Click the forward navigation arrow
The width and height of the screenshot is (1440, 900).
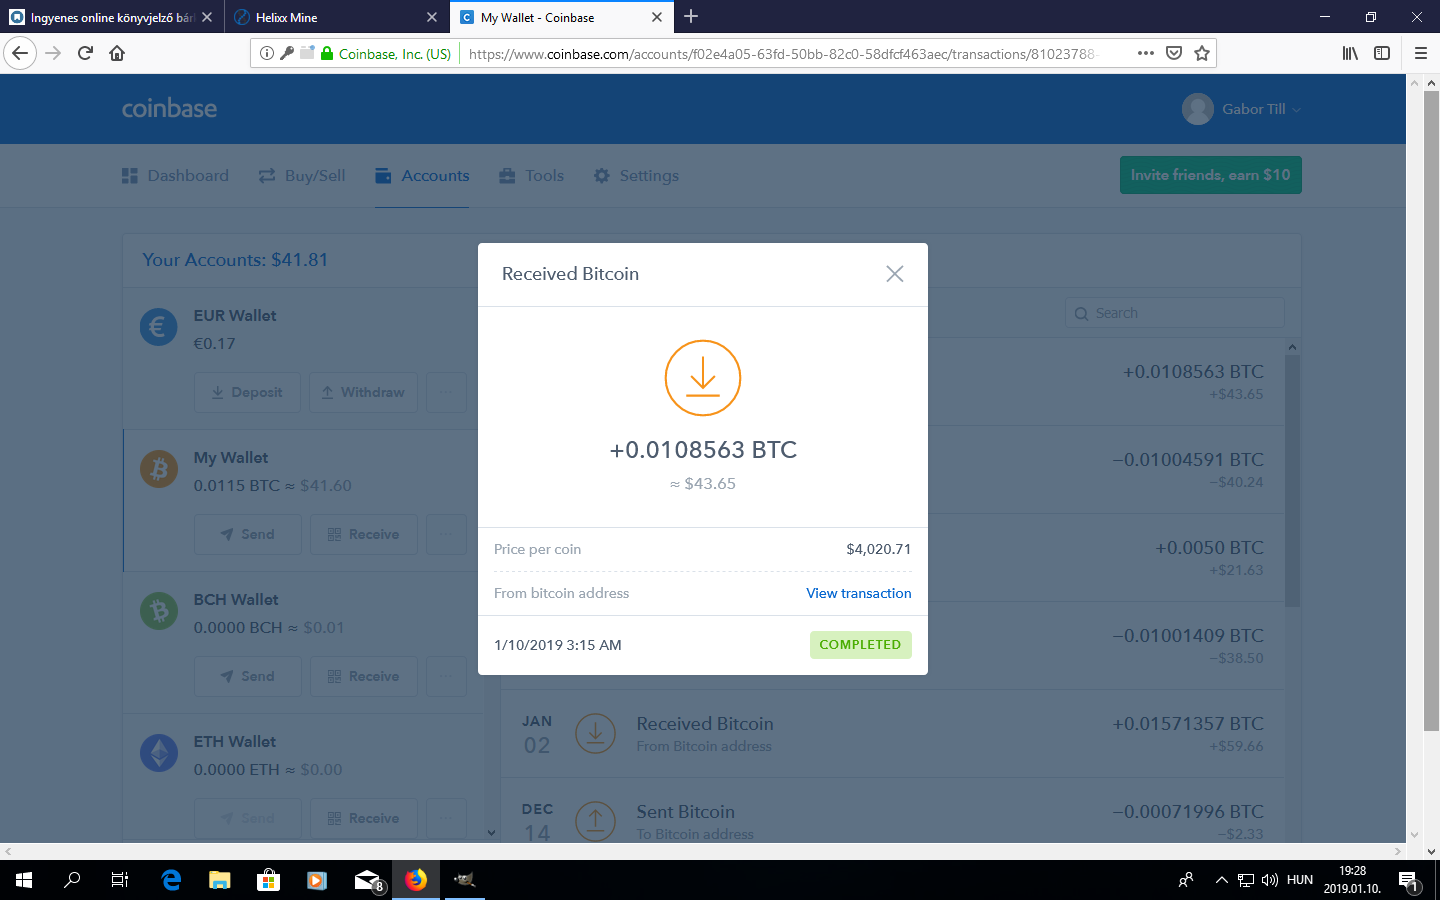pyautogui.click(x=53, y=53)
